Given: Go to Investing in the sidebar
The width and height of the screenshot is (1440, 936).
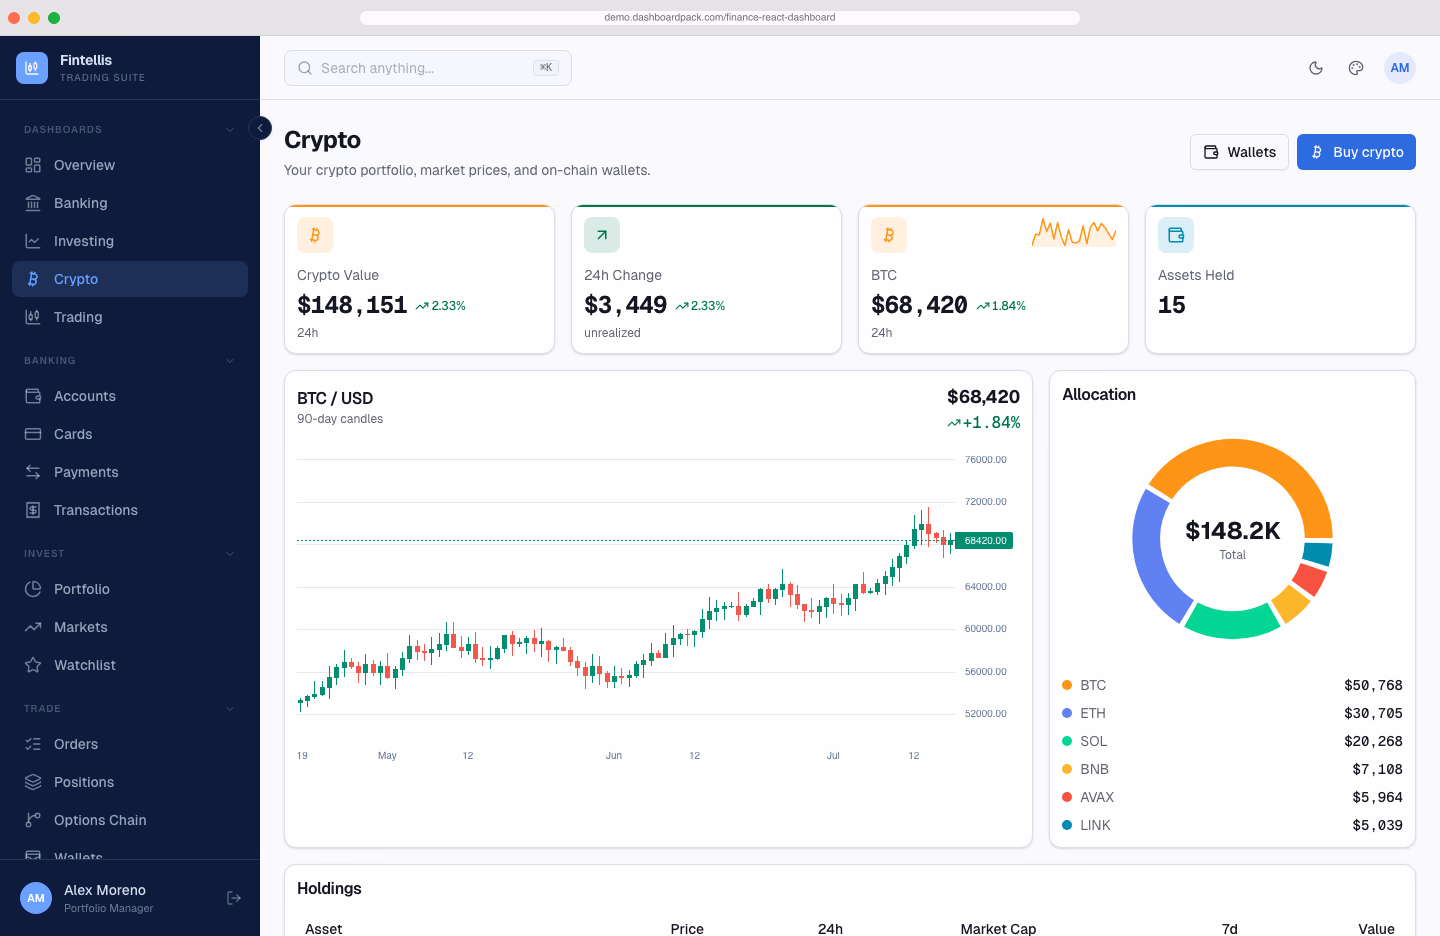Looking at the screenshot, I should pyautogui.click(x=130, y=241).
